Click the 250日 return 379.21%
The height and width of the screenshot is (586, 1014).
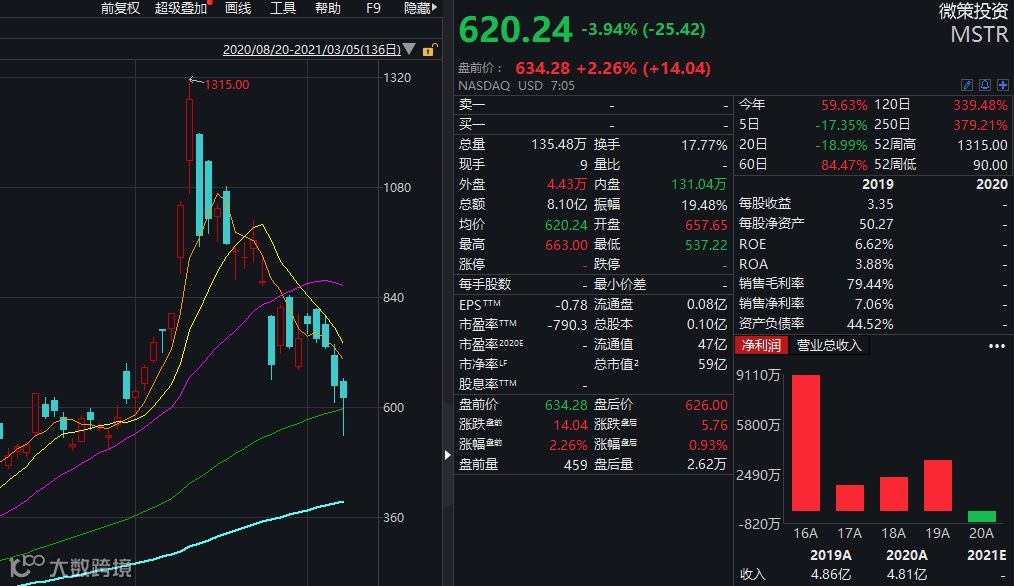(x=980, y=125)
